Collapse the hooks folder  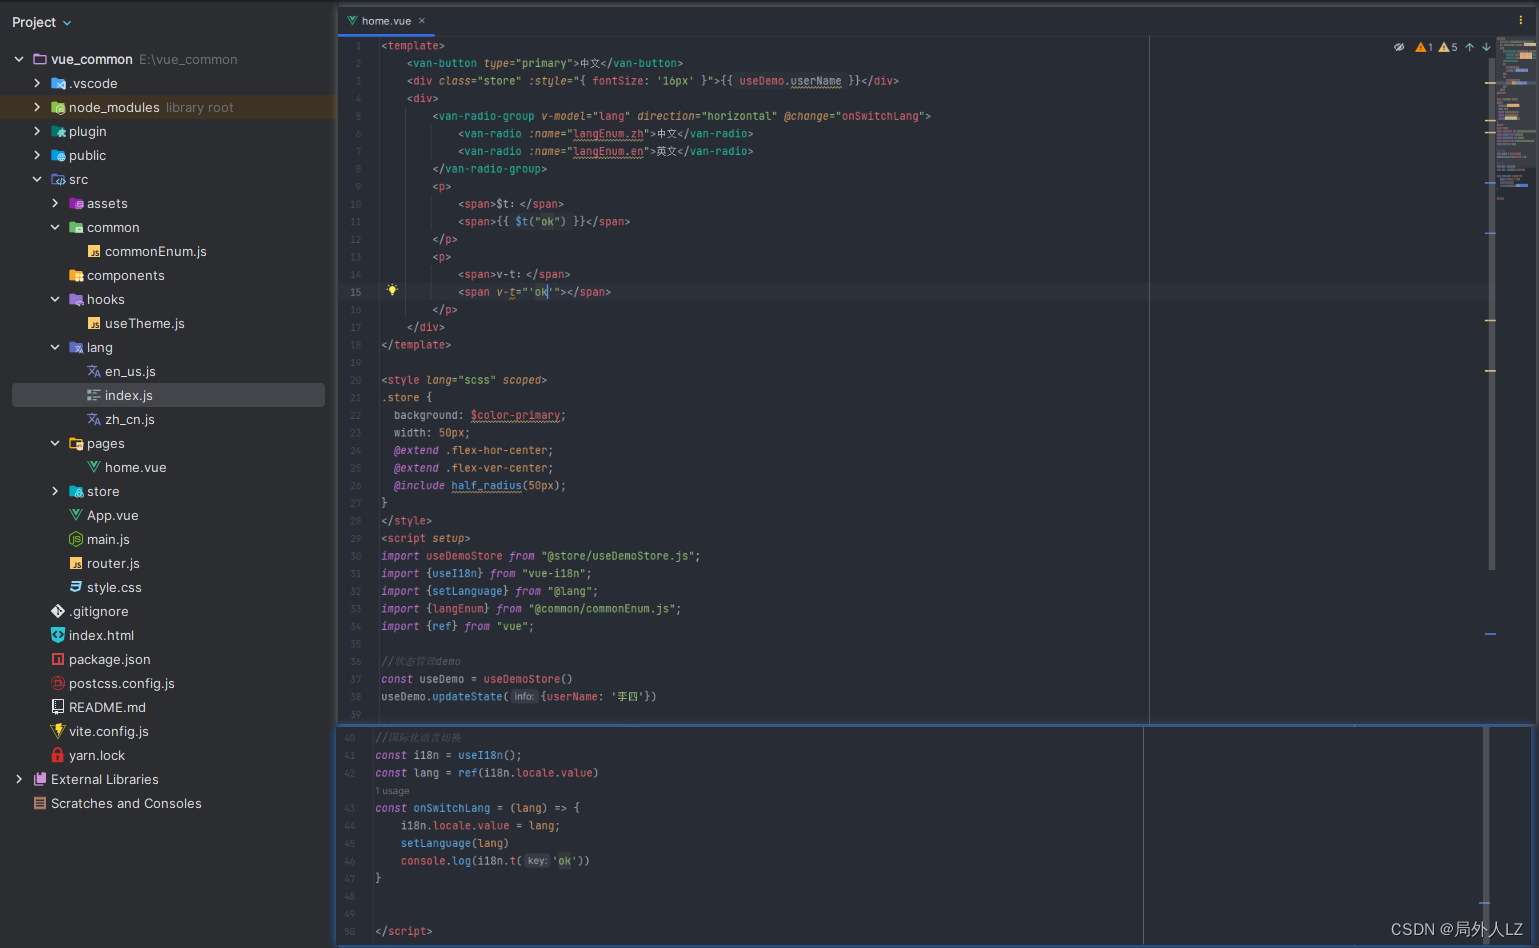pos(55,299)
